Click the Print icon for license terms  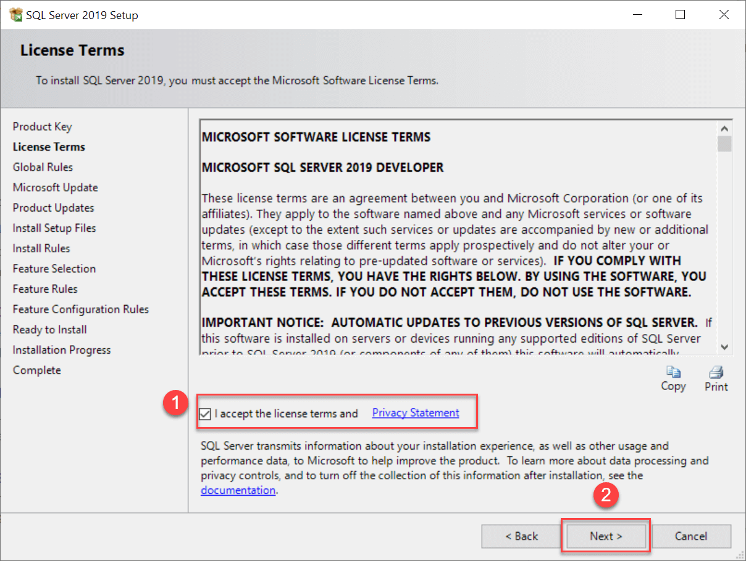pyautogui.click(x=716, y=372)
